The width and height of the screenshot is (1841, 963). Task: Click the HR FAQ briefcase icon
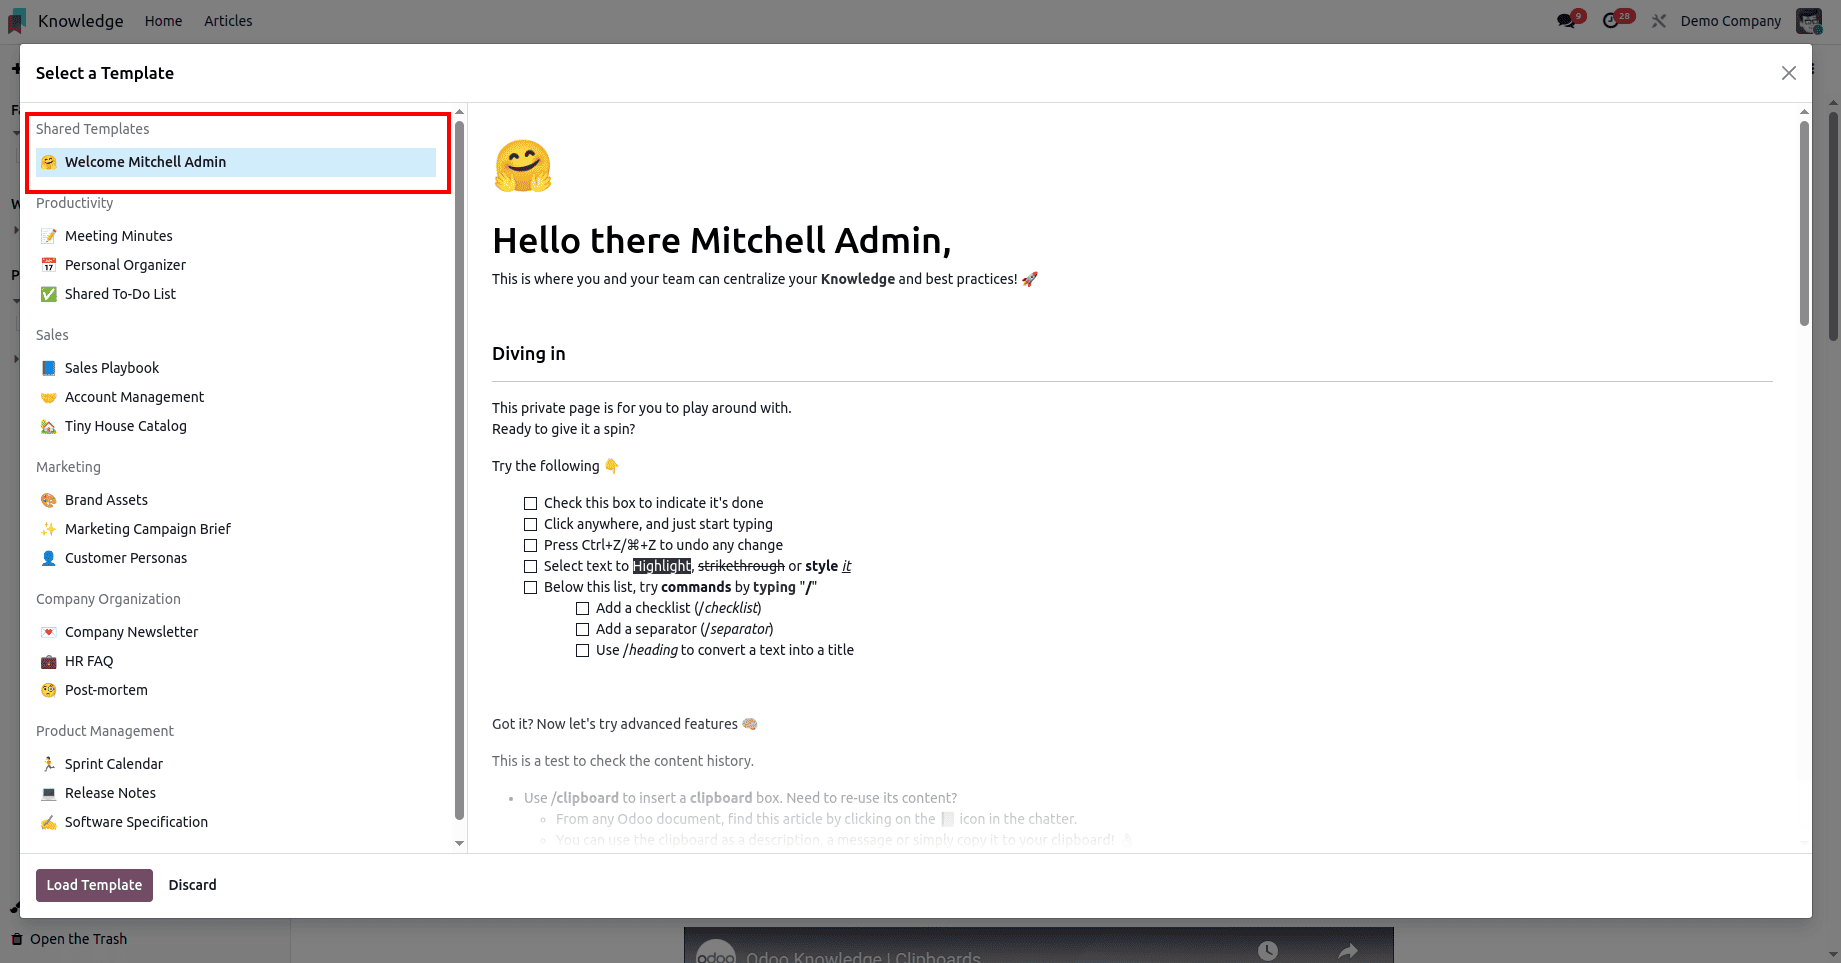pos(48,661)
